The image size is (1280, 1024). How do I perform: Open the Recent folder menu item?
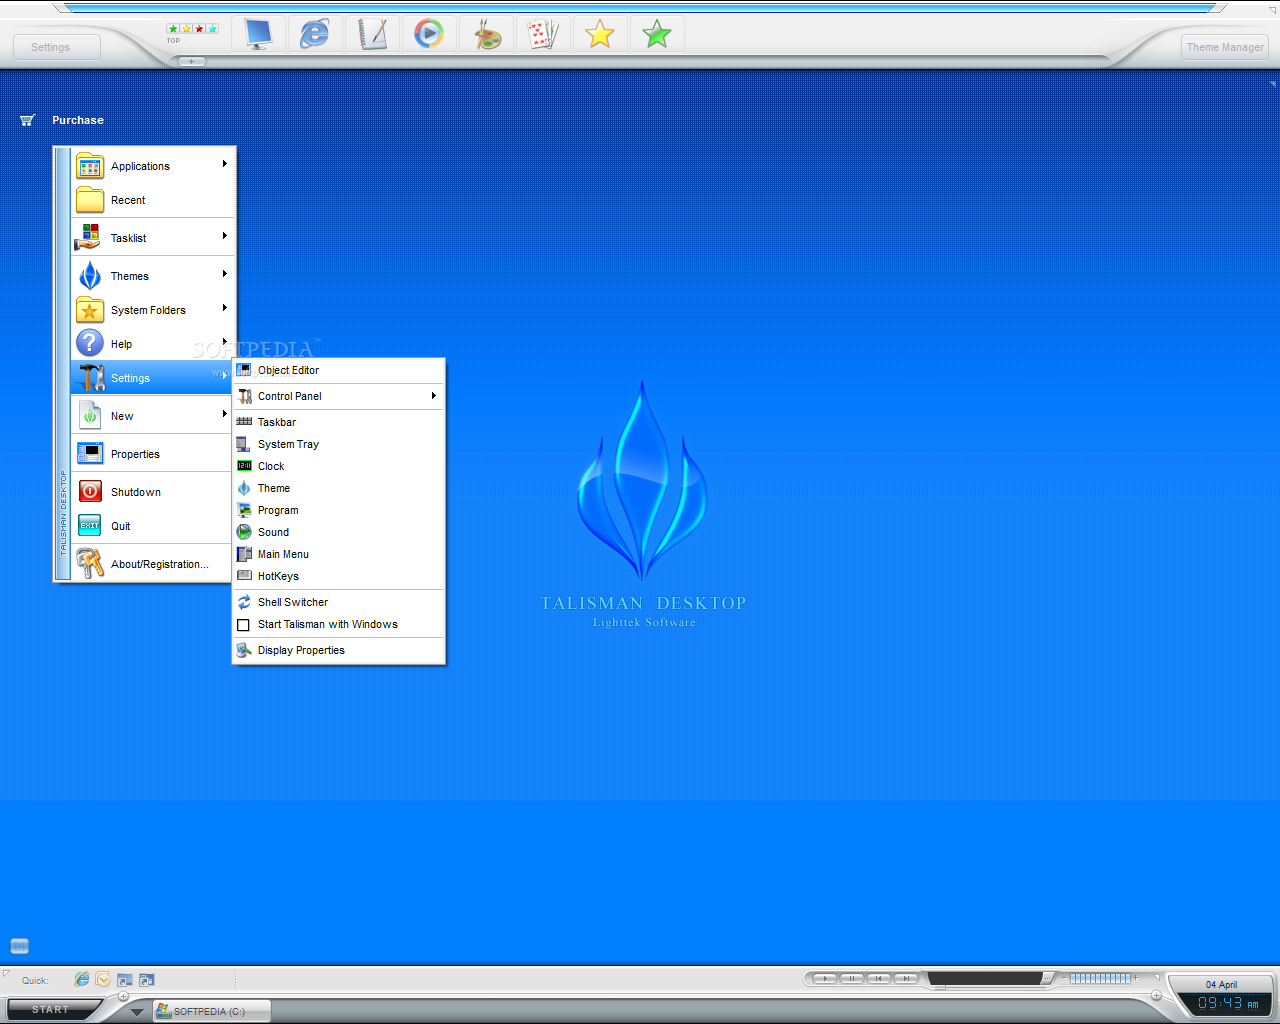click(x=153, y=200)
